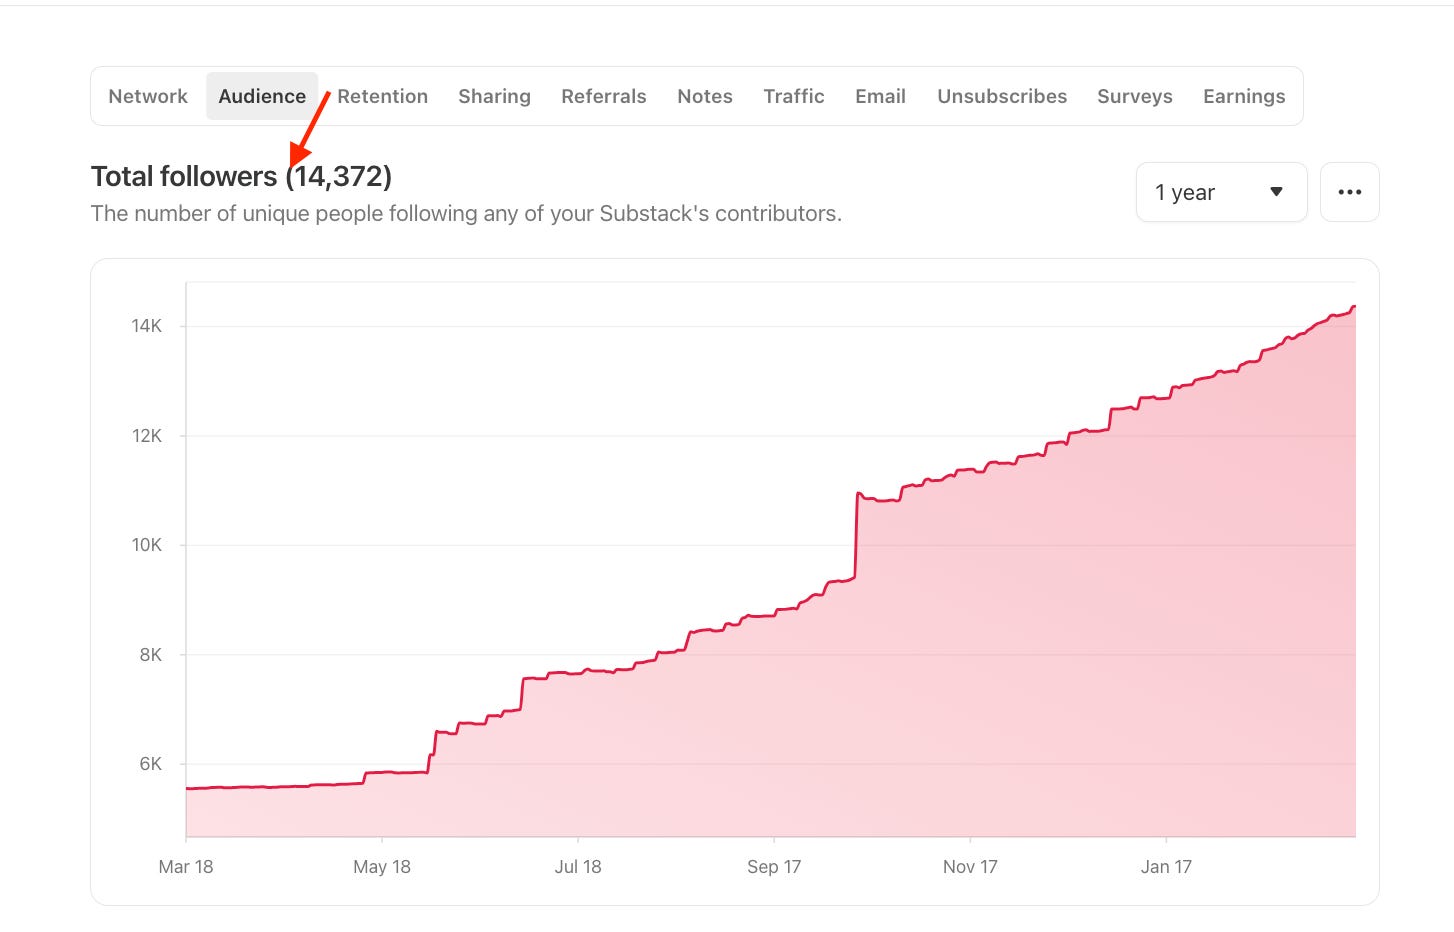Image resolution: width=1454 pixels, height=932 pixels.
Task: Click the Jul 18 axis label
Action: coord(578,867)
